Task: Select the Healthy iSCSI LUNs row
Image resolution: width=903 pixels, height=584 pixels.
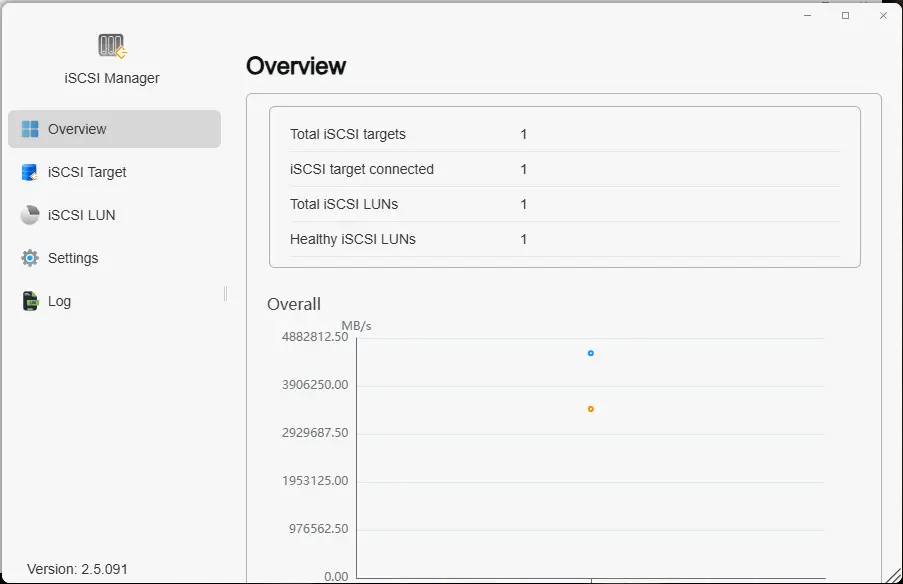Action: point(564,239)
